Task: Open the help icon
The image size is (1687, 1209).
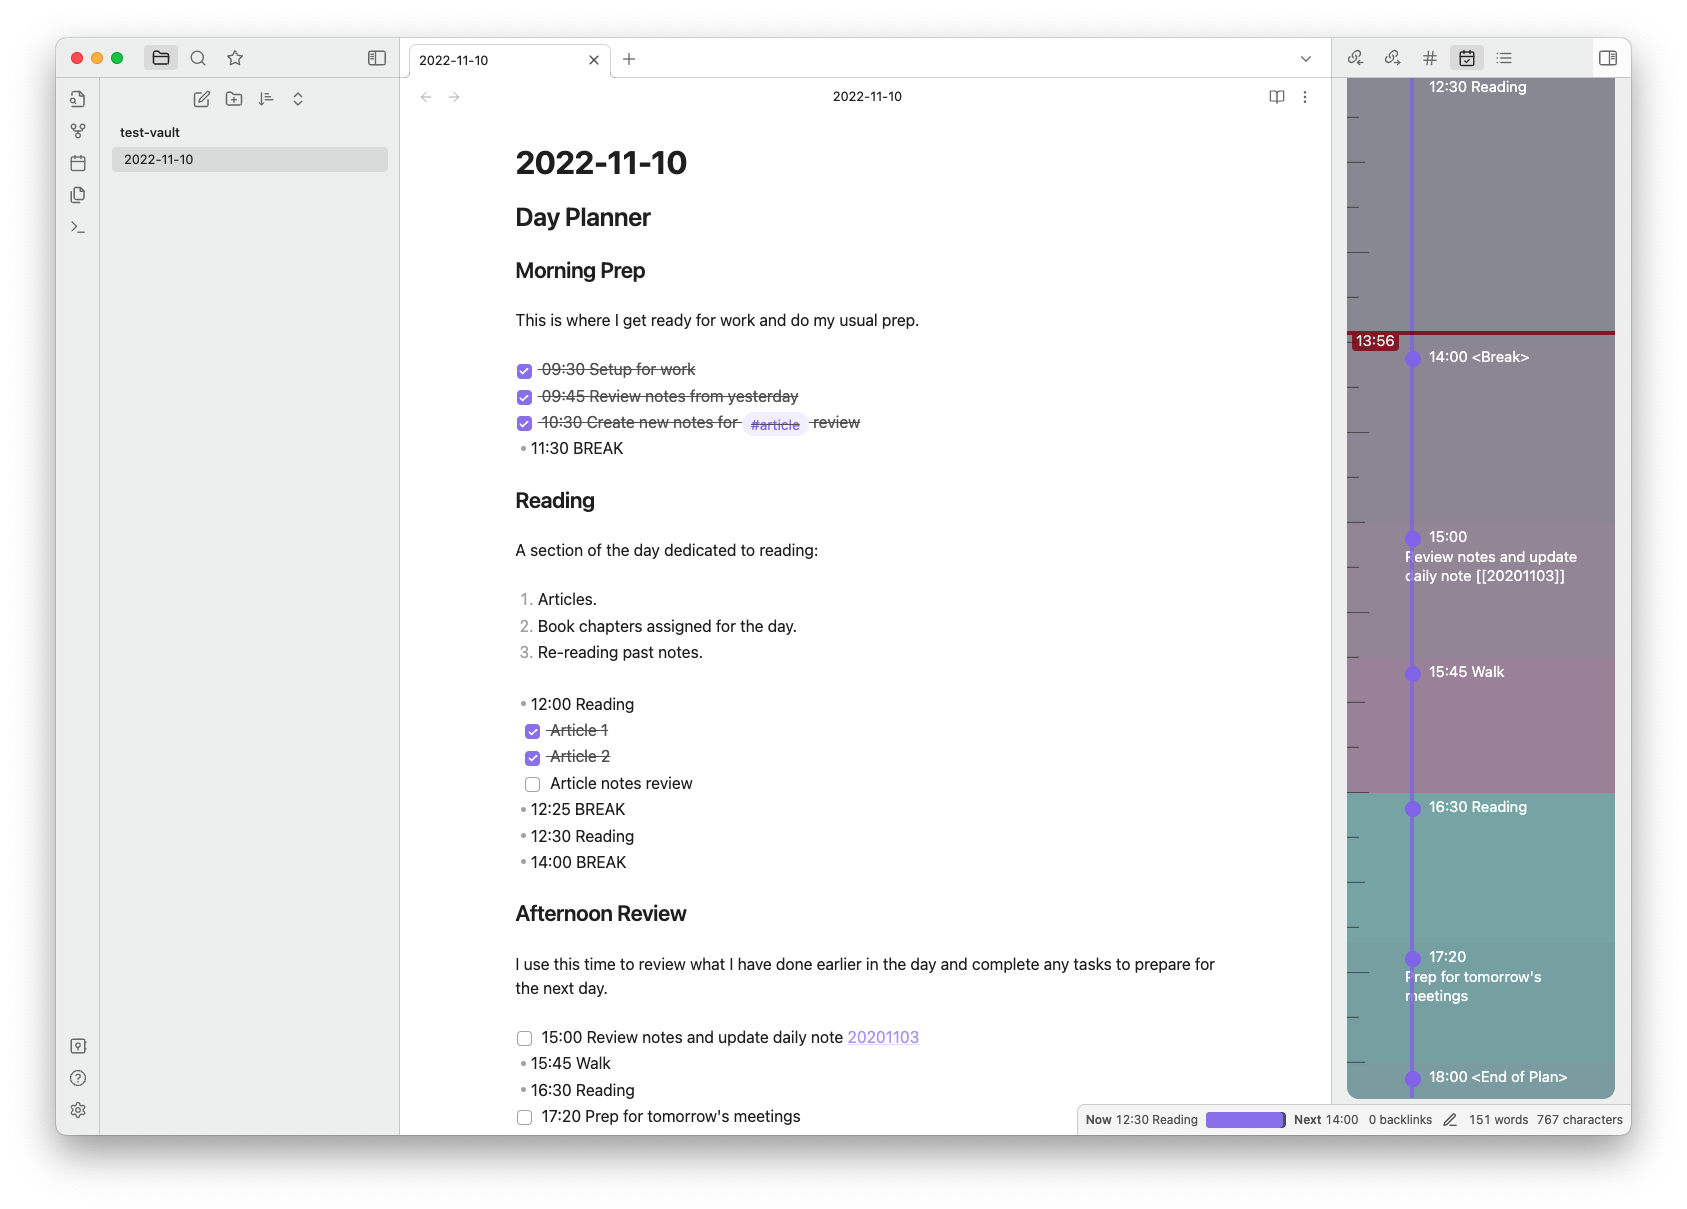Action: click(78, 1078)
